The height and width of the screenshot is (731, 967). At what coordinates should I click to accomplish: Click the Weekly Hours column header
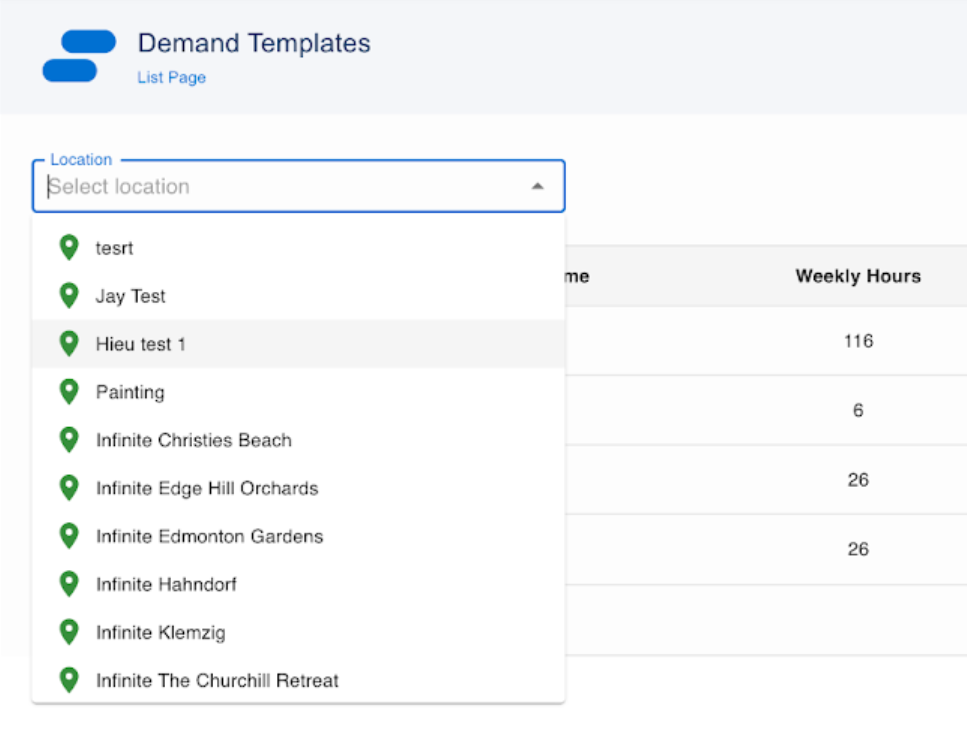coord(857,276)
